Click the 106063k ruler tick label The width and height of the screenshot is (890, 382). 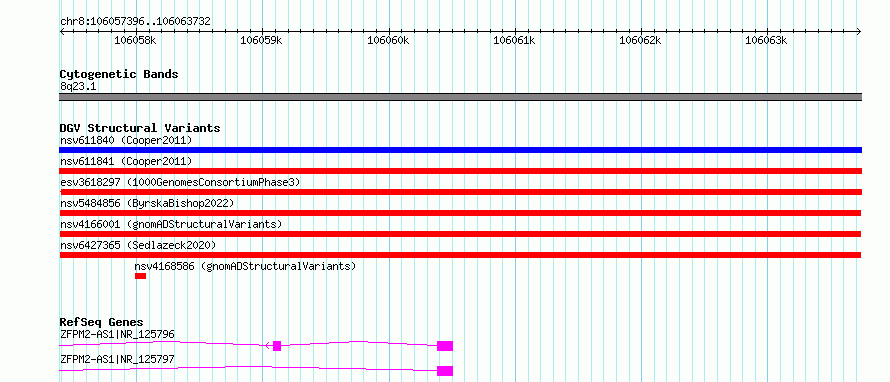coord(766,40)
